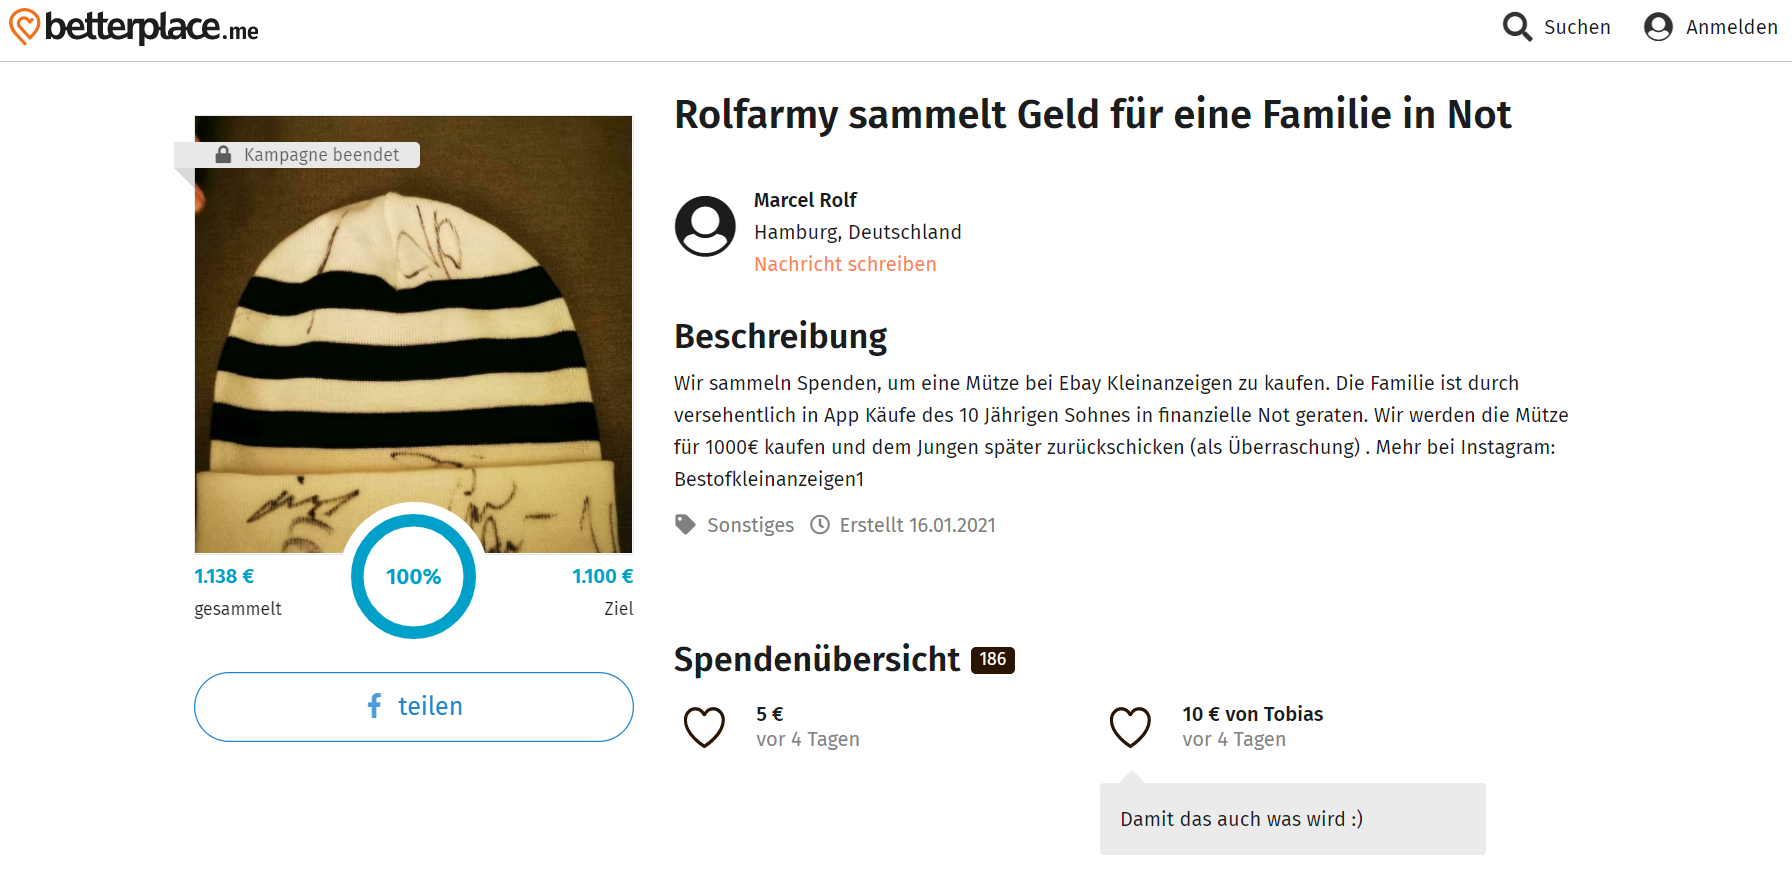This screenshot has width=1792, height=884.
Task: Click the lock icon on Kampagne beendet
Action: click(x=224, y=155)
